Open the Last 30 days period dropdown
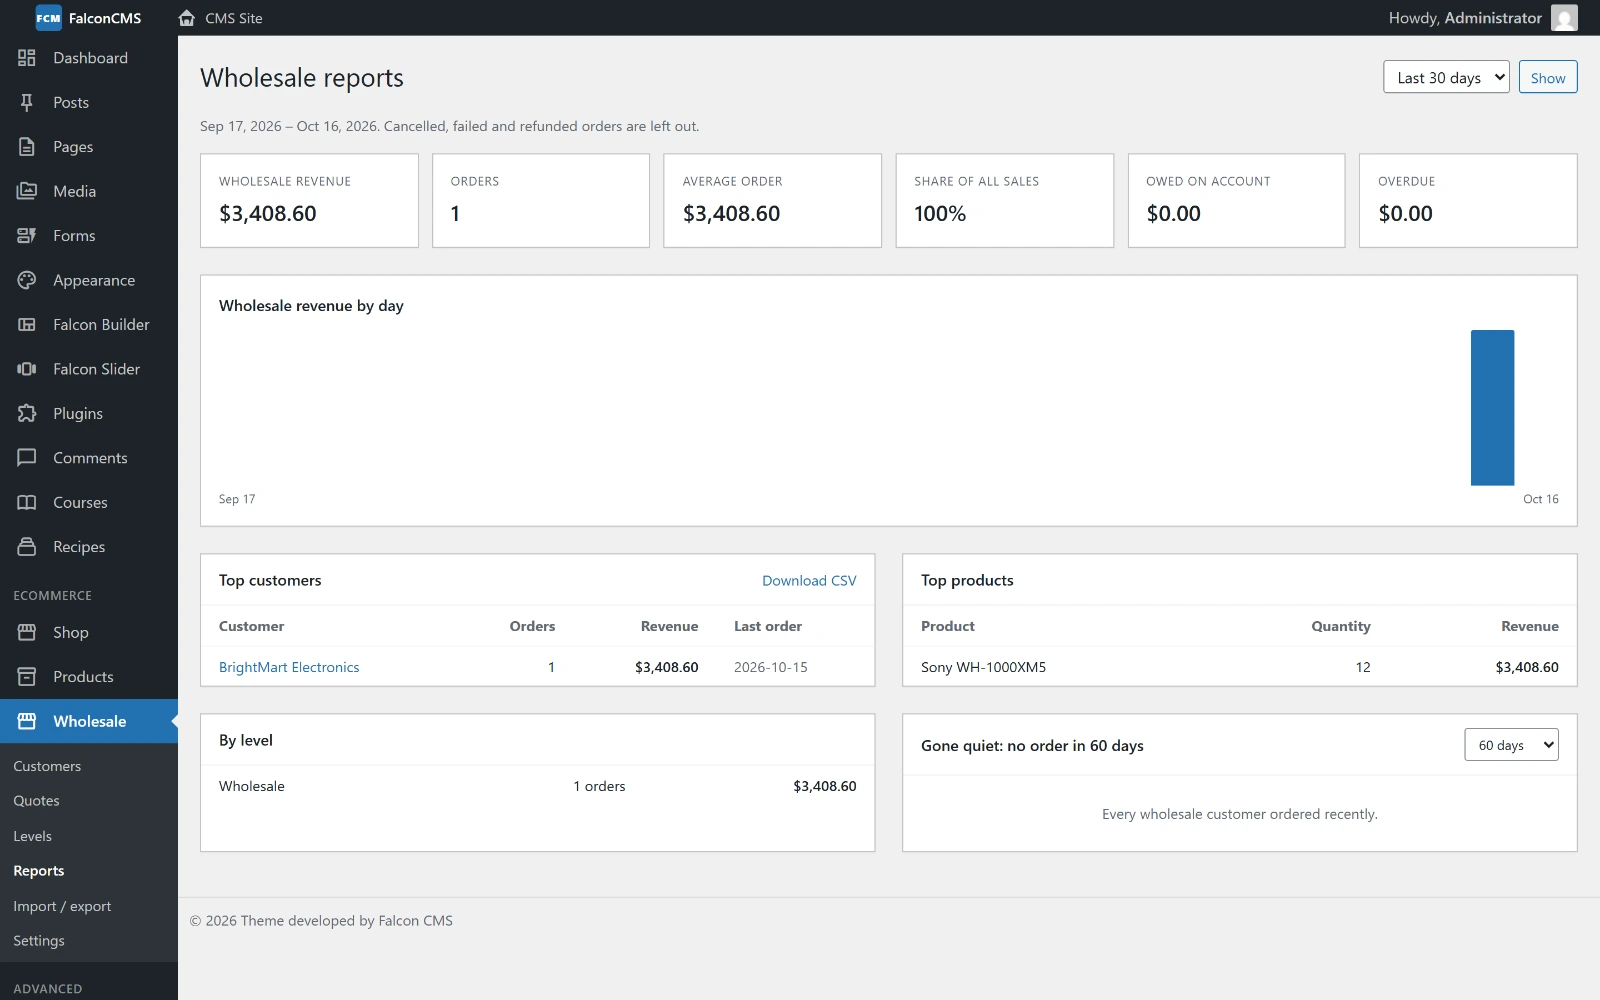1600x1000 pixels. coord(1446,77)
